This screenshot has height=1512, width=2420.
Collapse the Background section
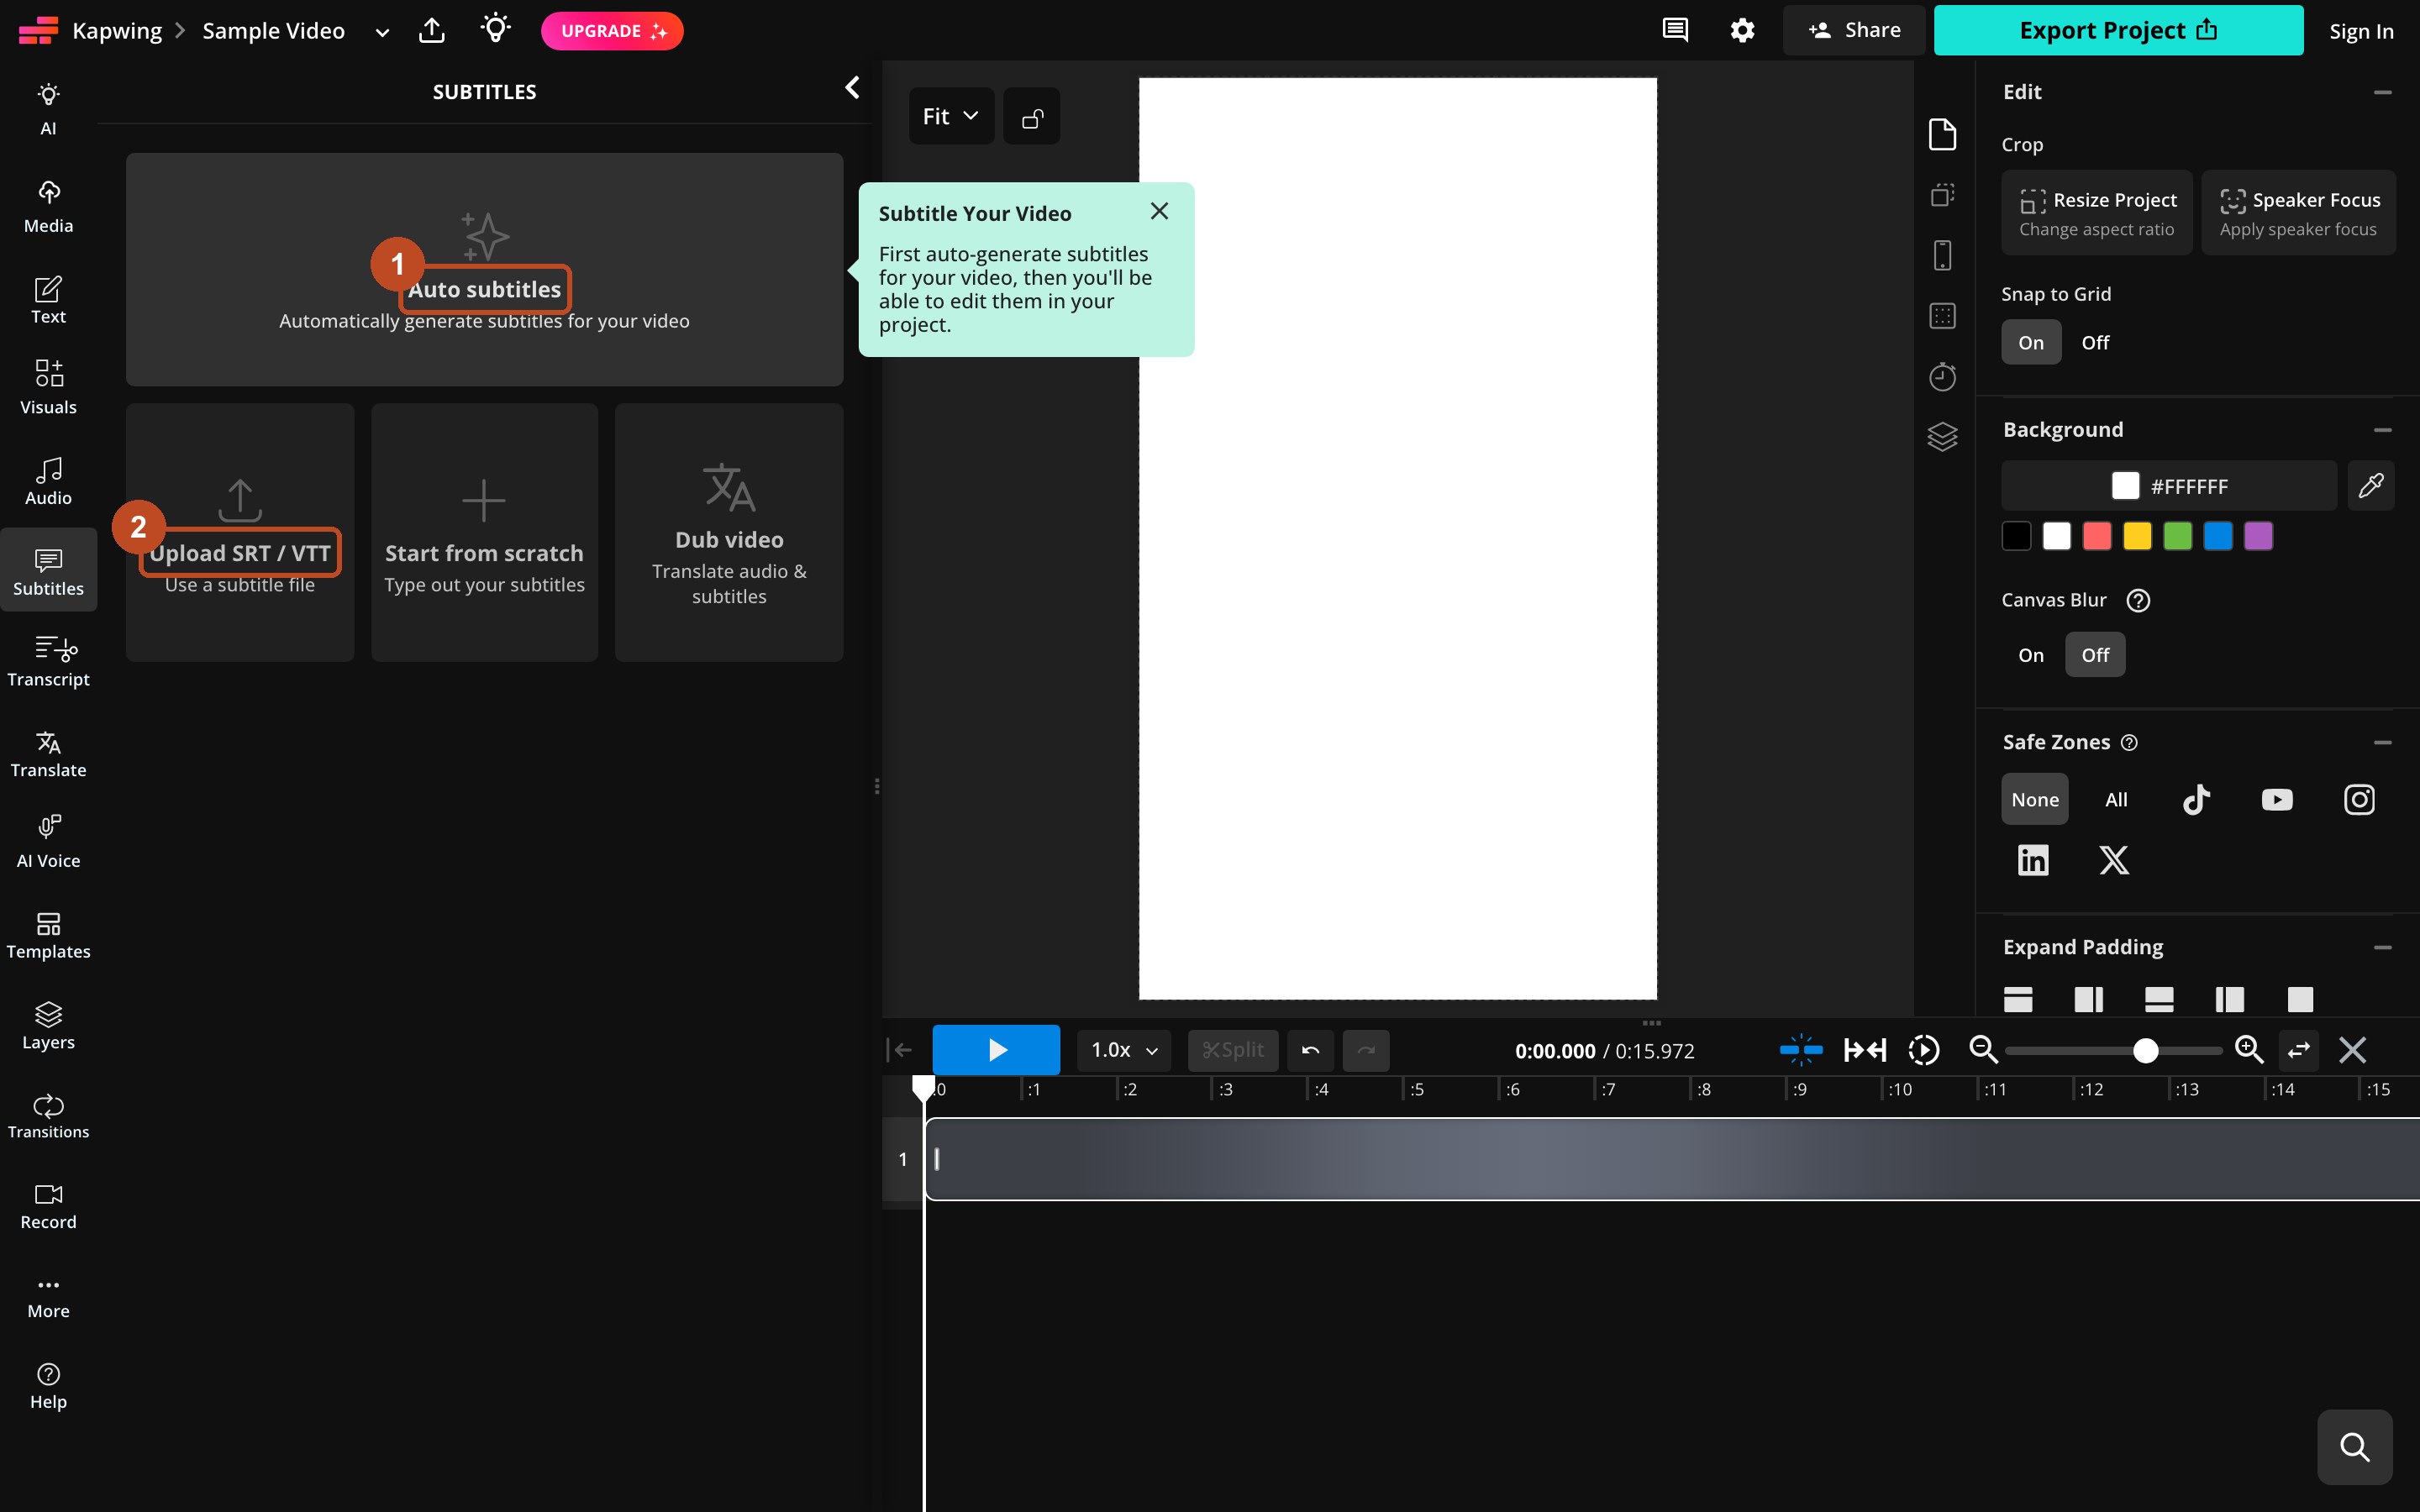click(x=2382, y=430)
